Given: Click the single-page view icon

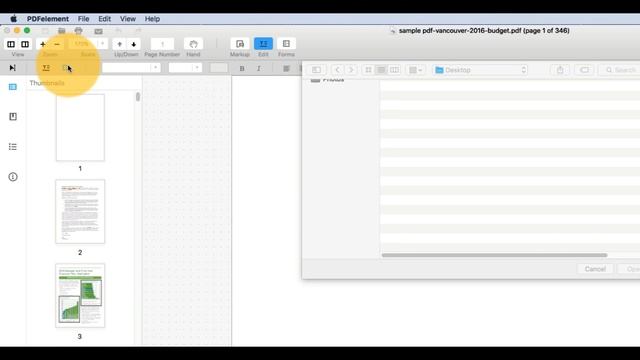Looking at the screenshot, I should [x=11, y=44].
